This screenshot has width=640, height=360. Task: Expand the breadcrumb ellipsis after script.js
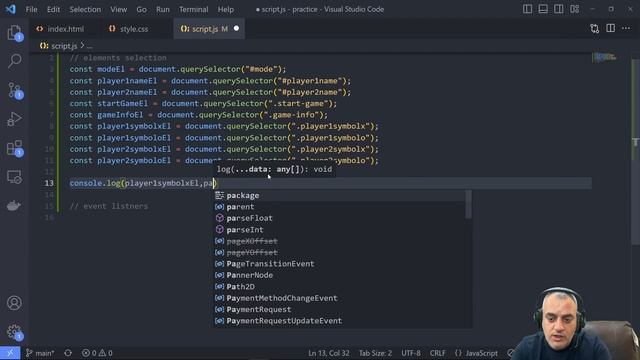(89, 46)
